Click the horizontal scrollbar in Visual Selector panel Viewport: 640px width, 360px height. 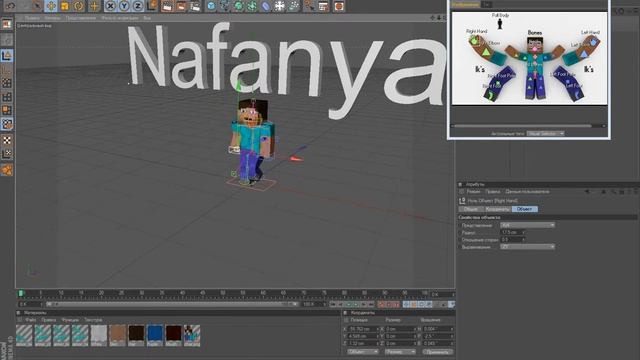point(523,126)
